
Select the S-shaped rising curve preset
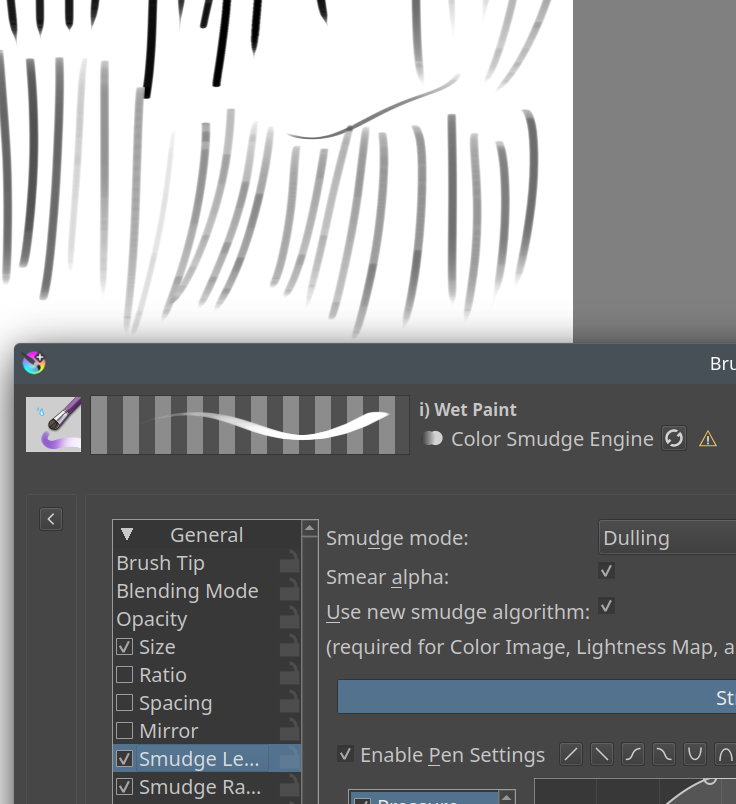point(632,754)
